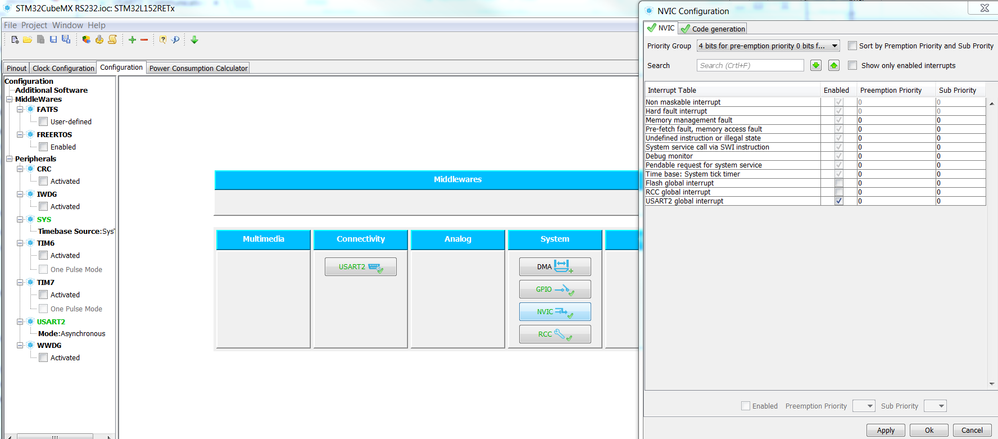Image resolution: width=998 pixels, height=439 pixels.
Task: Switch to the Code generation tab
Action: [x=712, y=29]
